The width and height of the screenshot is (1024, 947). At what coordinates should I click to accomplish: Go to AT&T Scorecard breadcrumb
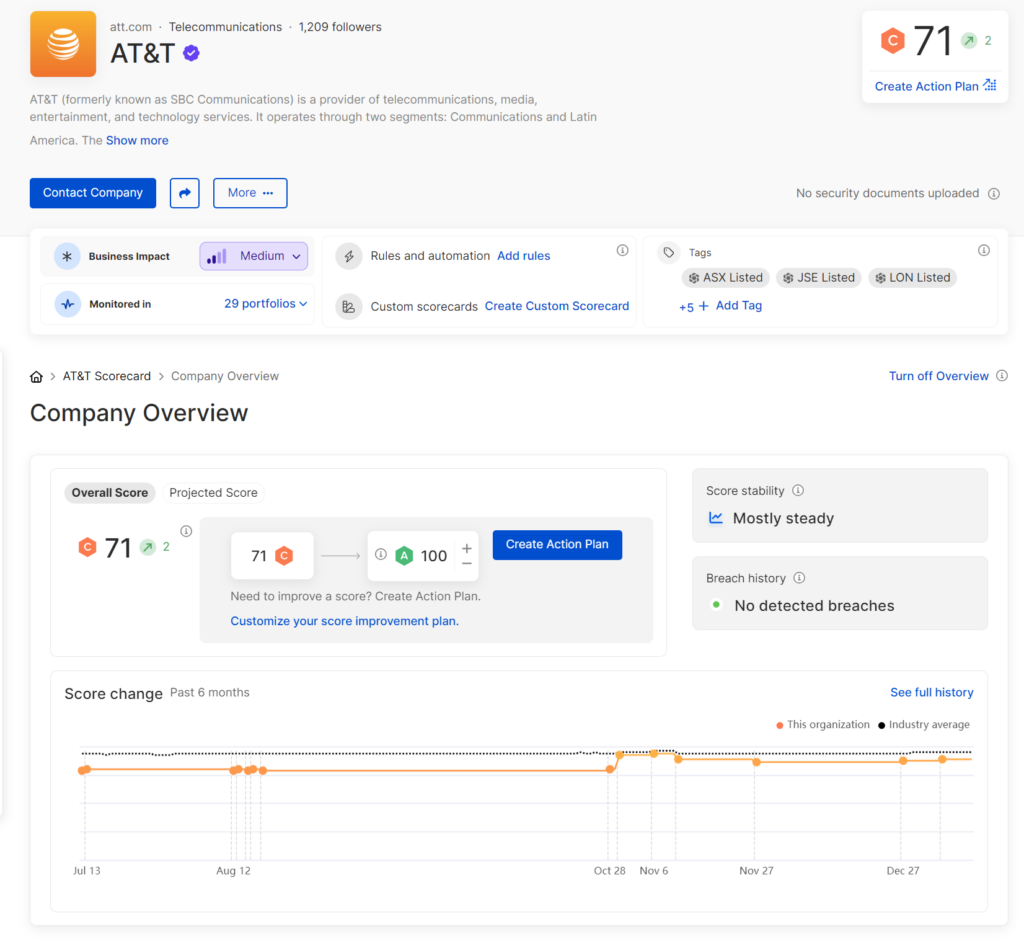pos(106,376)
